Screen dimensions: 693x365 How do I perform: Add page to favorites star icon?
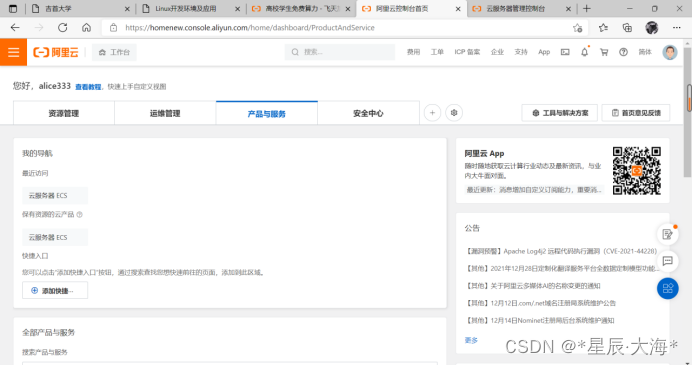coord(577,28)
